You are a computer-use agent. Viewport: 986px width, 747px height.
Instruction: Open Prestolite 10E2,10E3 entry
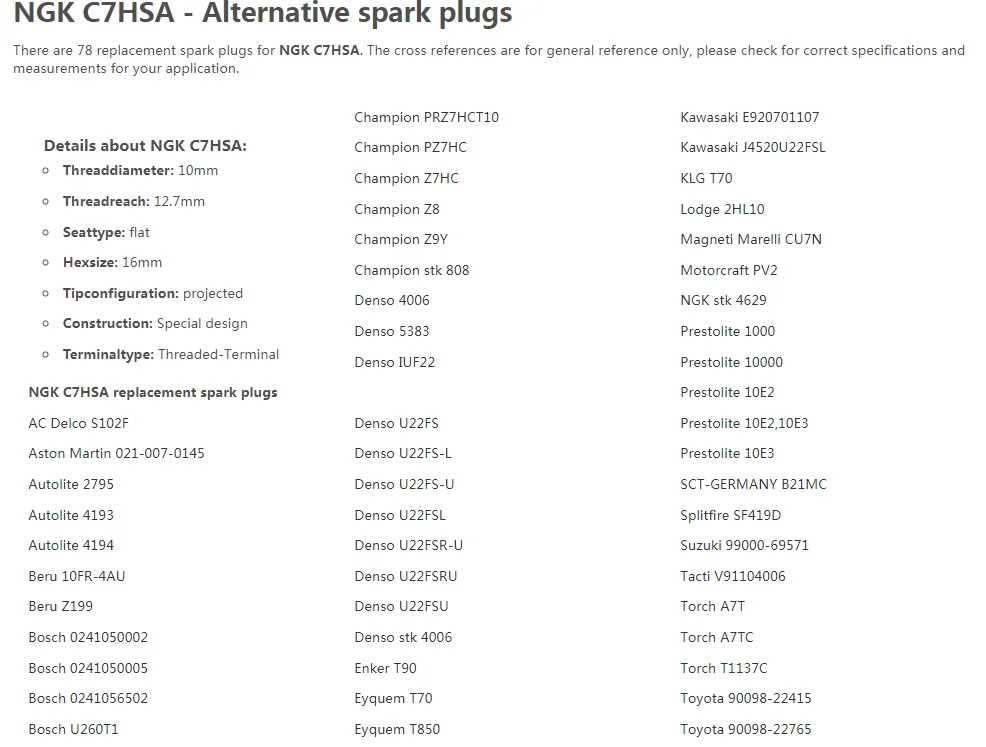click(x=744, y=423)
